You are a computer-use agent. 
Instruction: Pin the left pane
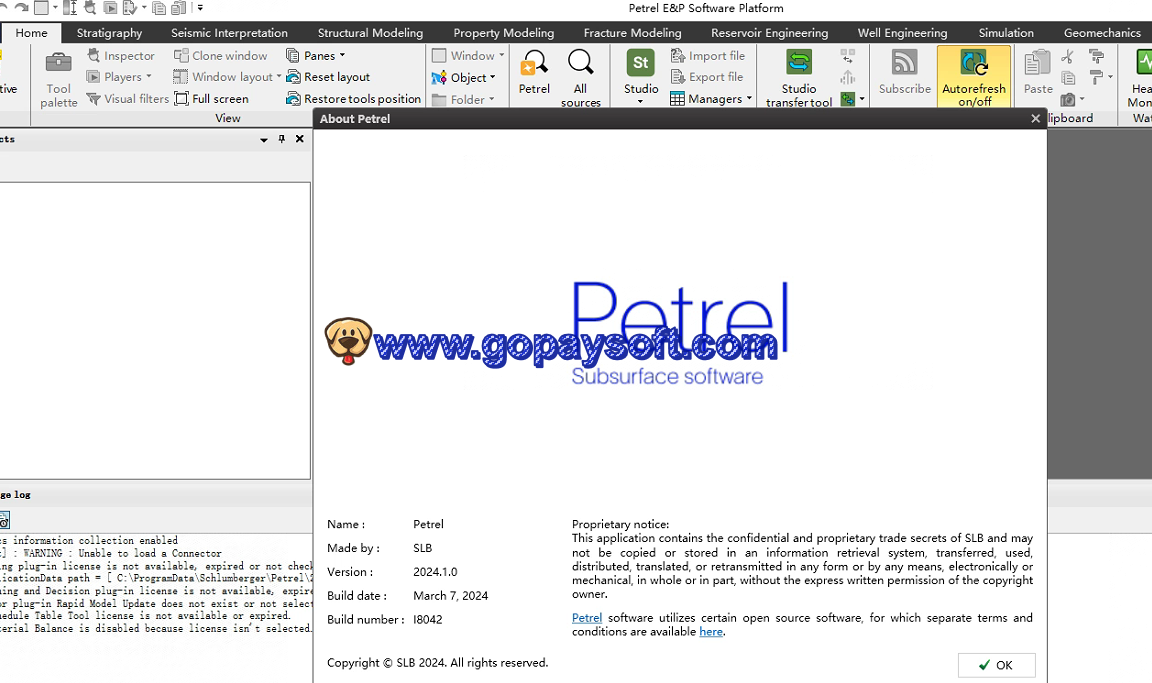click(282, 139)
